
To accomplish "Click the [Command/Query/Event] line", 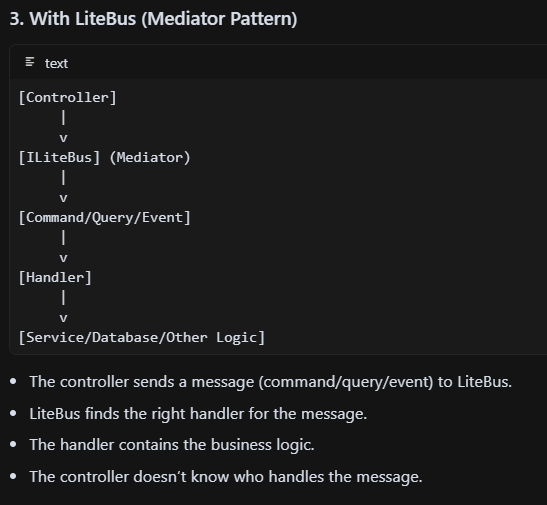I will 104,218.
